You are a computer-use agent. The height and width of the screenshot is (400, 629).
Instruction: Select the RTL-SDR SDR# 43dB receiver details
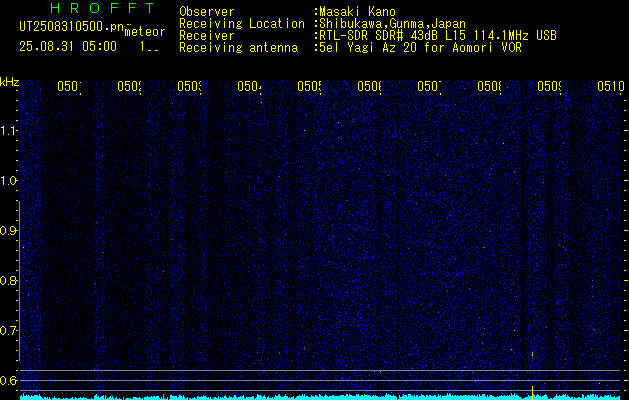click(x=438, y=36)
